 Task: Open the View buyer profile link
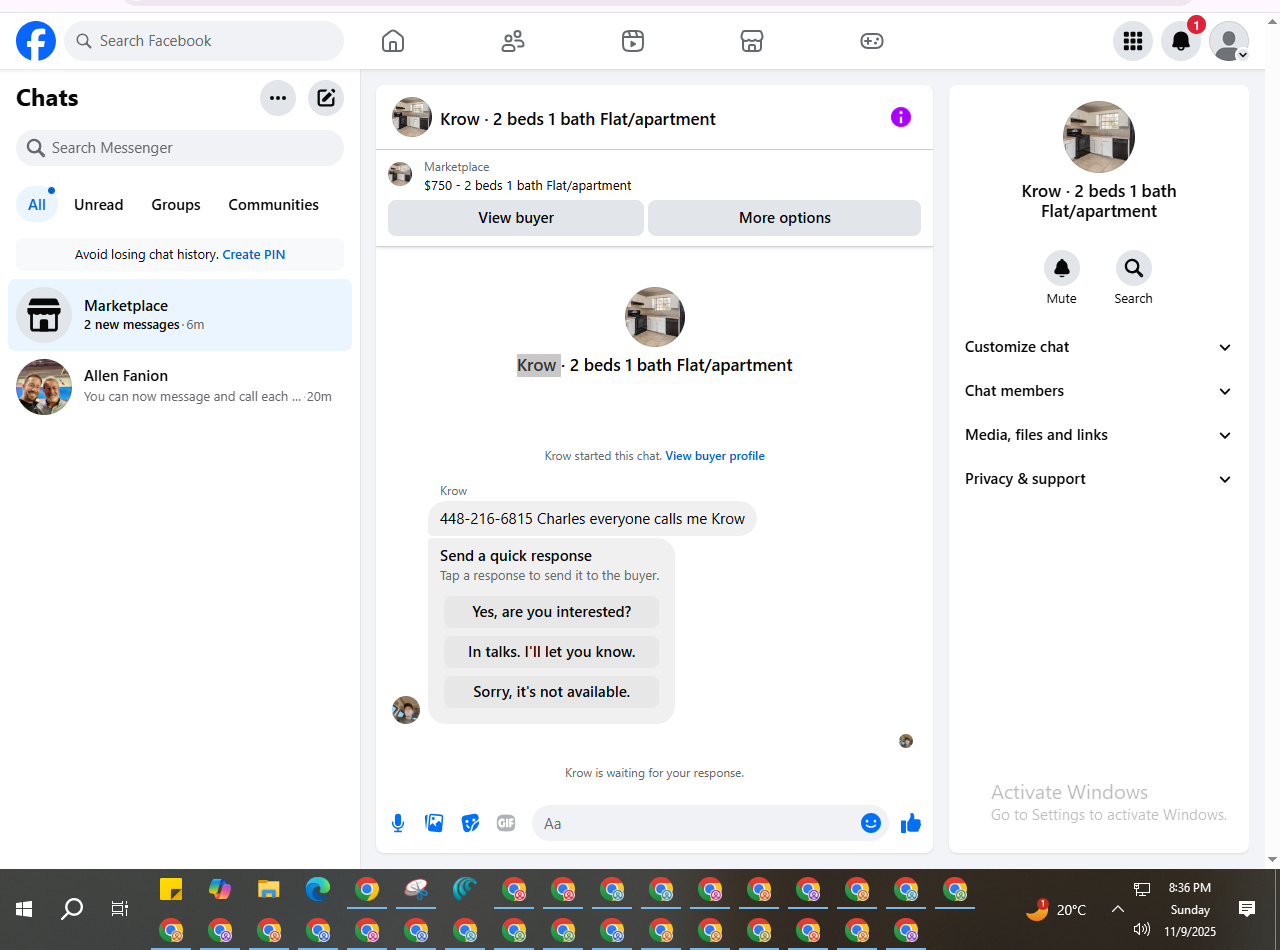tap(715, 456)
